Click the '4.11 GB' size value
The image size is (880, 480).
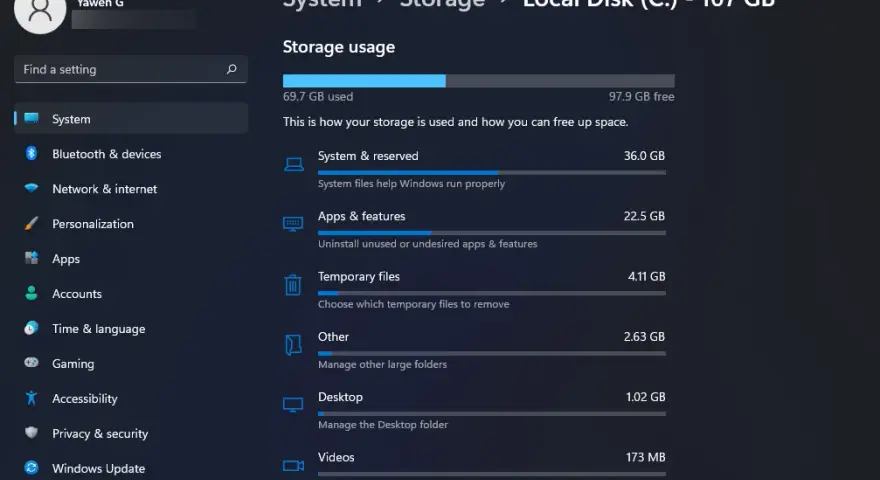click(647, 276)
